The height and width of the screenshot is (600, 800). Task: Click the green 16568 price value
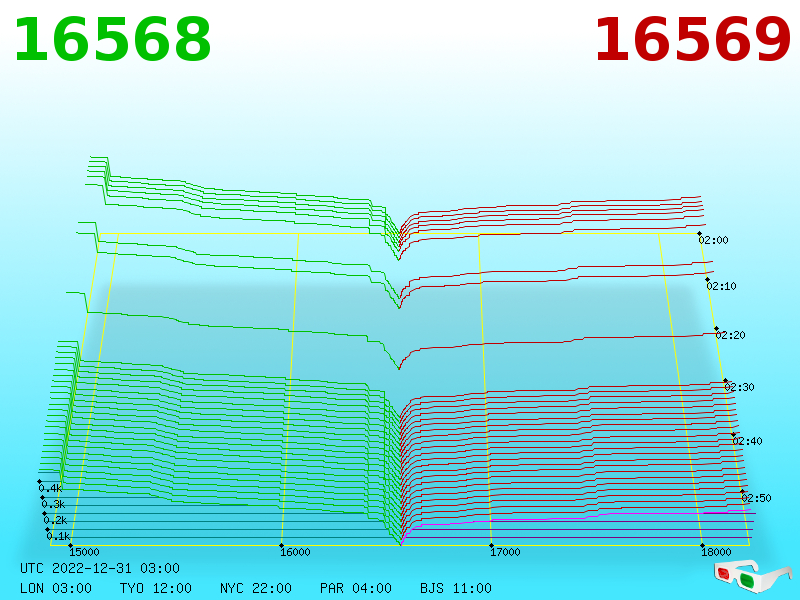[x=112, y=40]
